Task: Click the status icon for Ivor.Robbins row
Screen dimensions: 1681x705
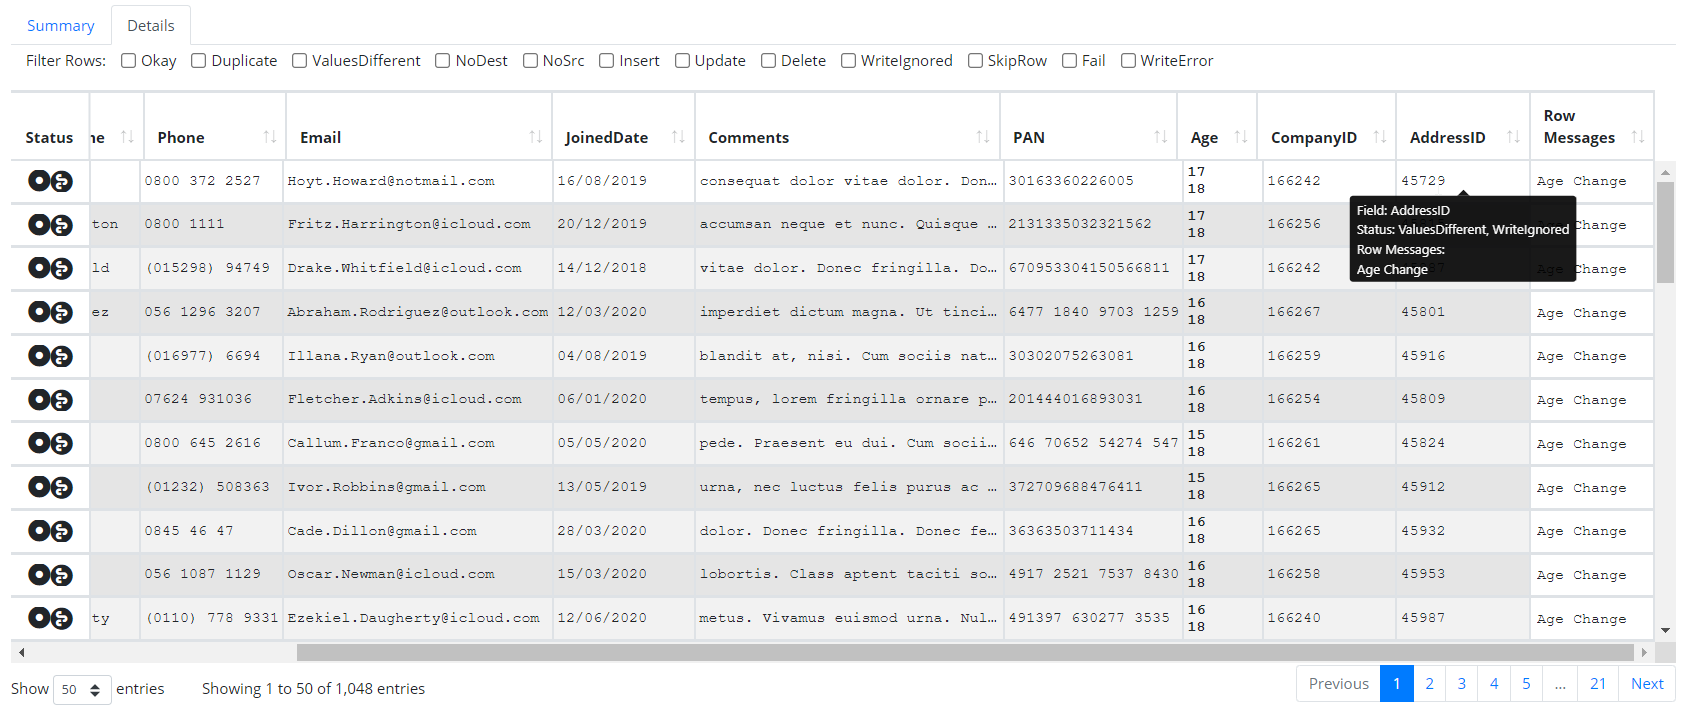Action: 50,487
